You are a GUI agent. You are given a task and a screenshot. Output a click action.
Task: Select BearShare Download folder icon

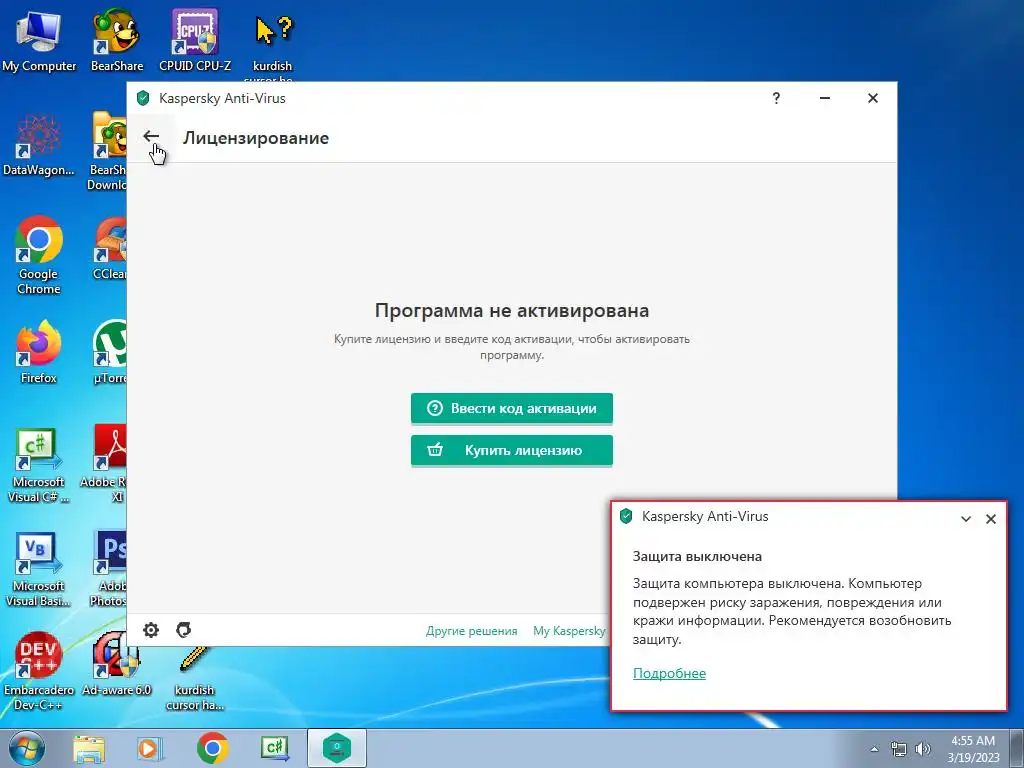[108, 152]
